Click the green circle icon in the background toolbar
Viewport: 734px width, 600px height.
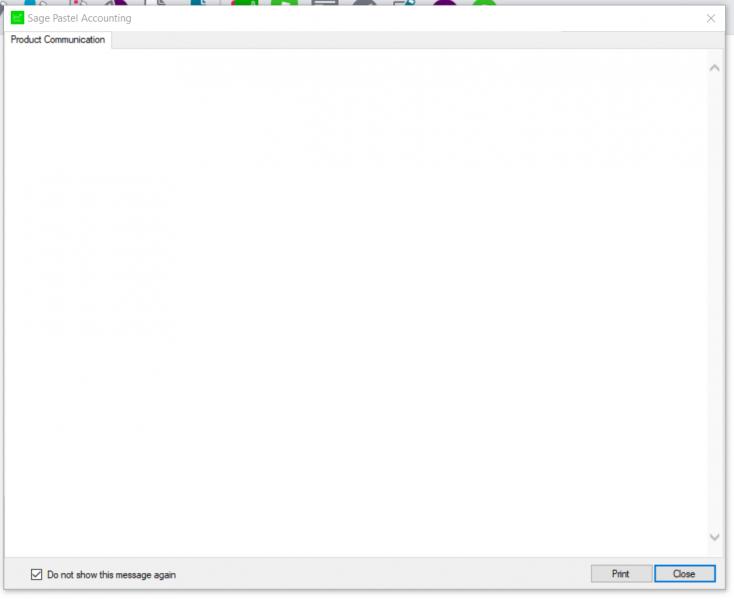484,3
